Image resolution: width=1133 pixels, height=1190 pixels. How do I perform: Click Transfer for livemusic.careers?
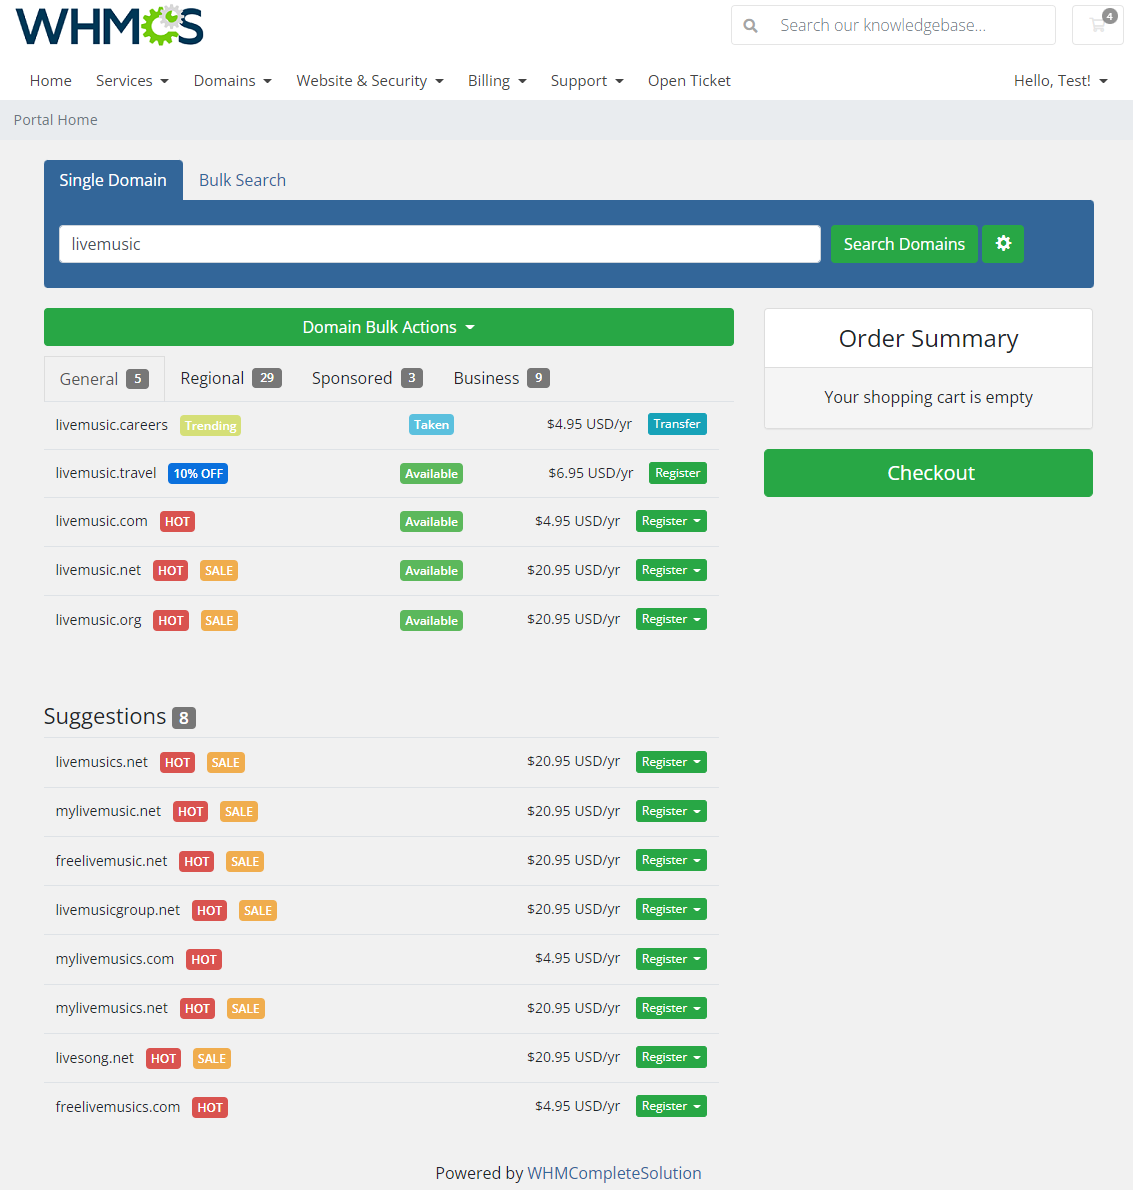[x=677, y=424]
